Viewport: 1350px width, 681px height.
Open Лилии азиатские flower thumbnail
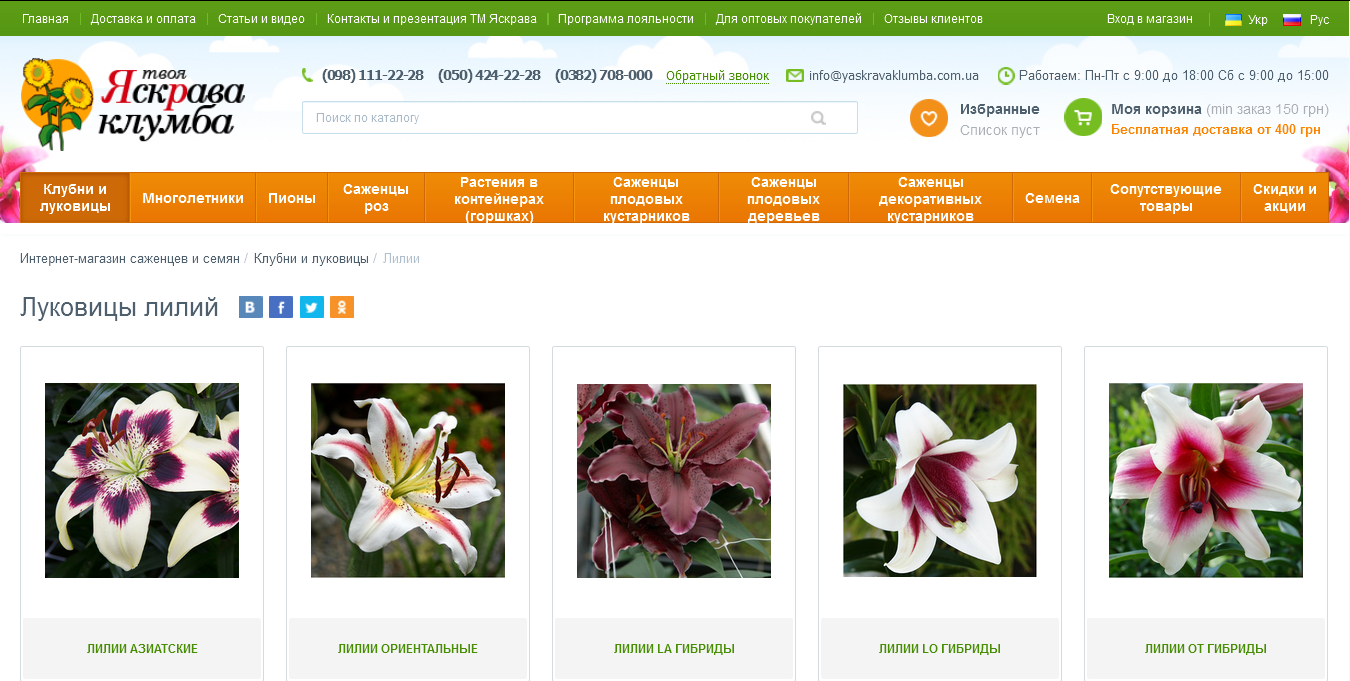tap(142, 480)
